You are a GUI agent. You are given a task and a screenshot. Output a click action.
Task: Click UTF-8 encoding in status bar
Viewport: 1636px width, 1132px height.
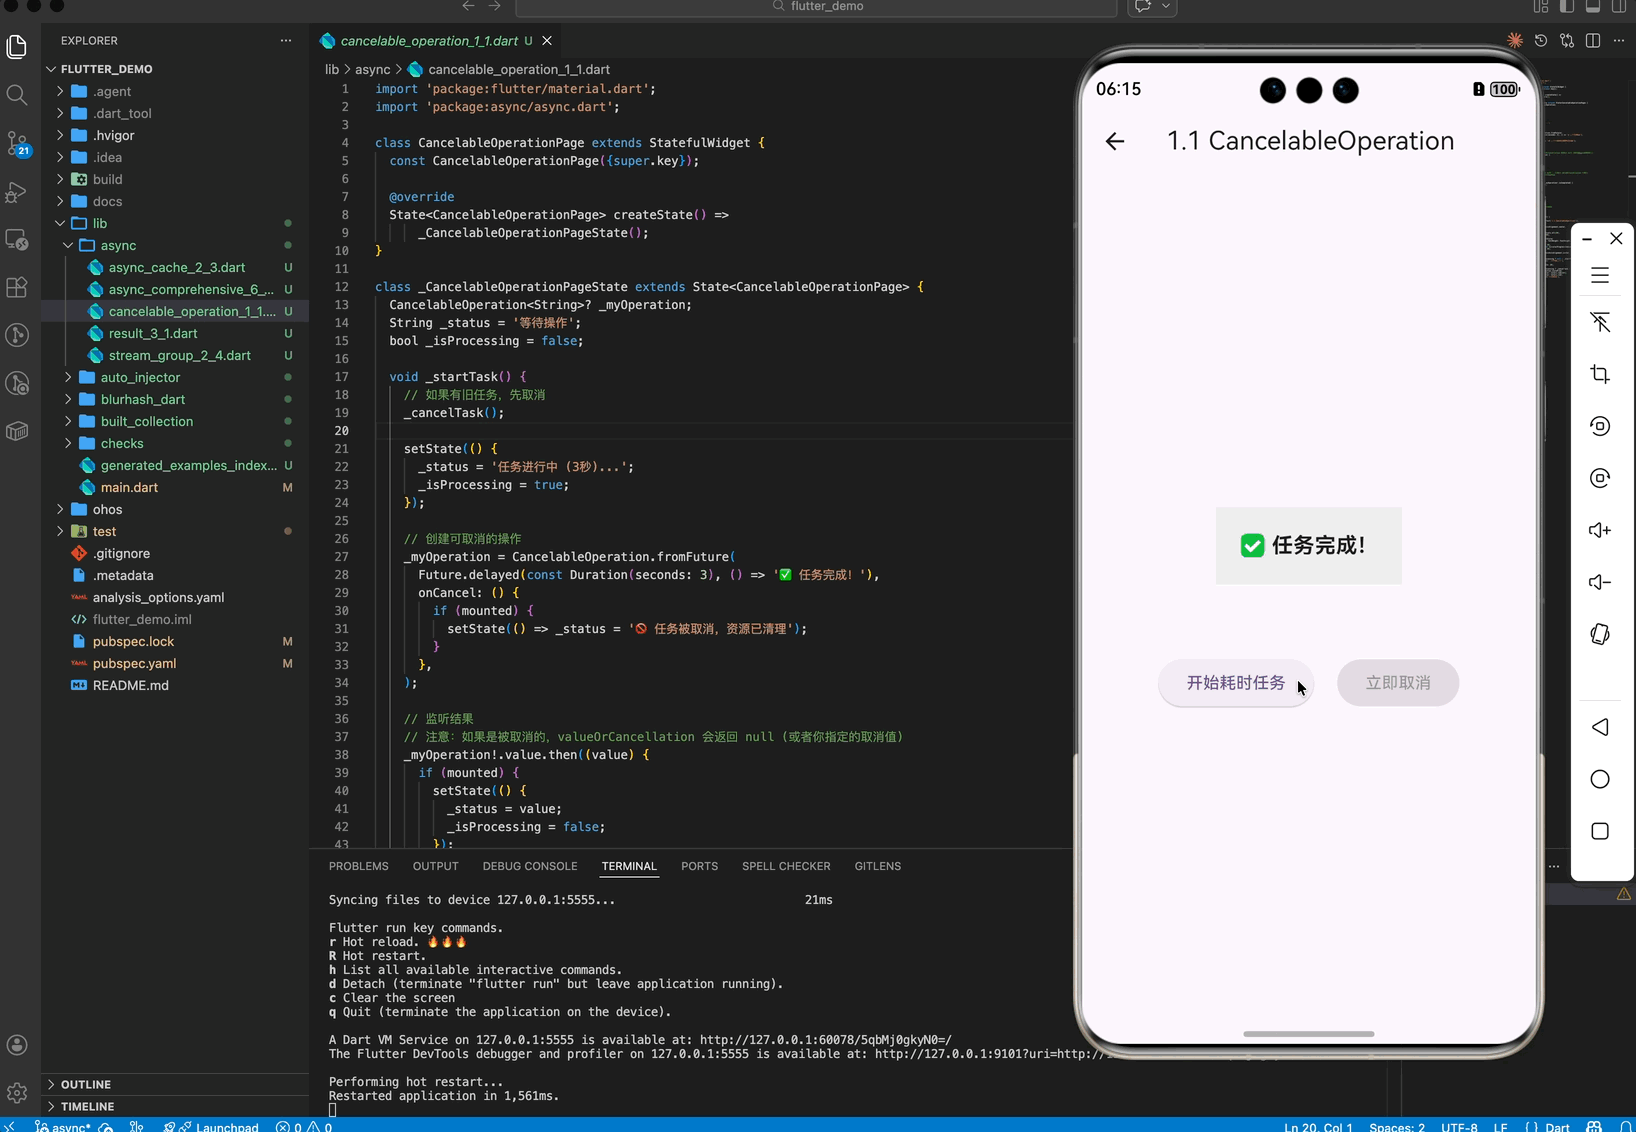click(1459, 1126)
